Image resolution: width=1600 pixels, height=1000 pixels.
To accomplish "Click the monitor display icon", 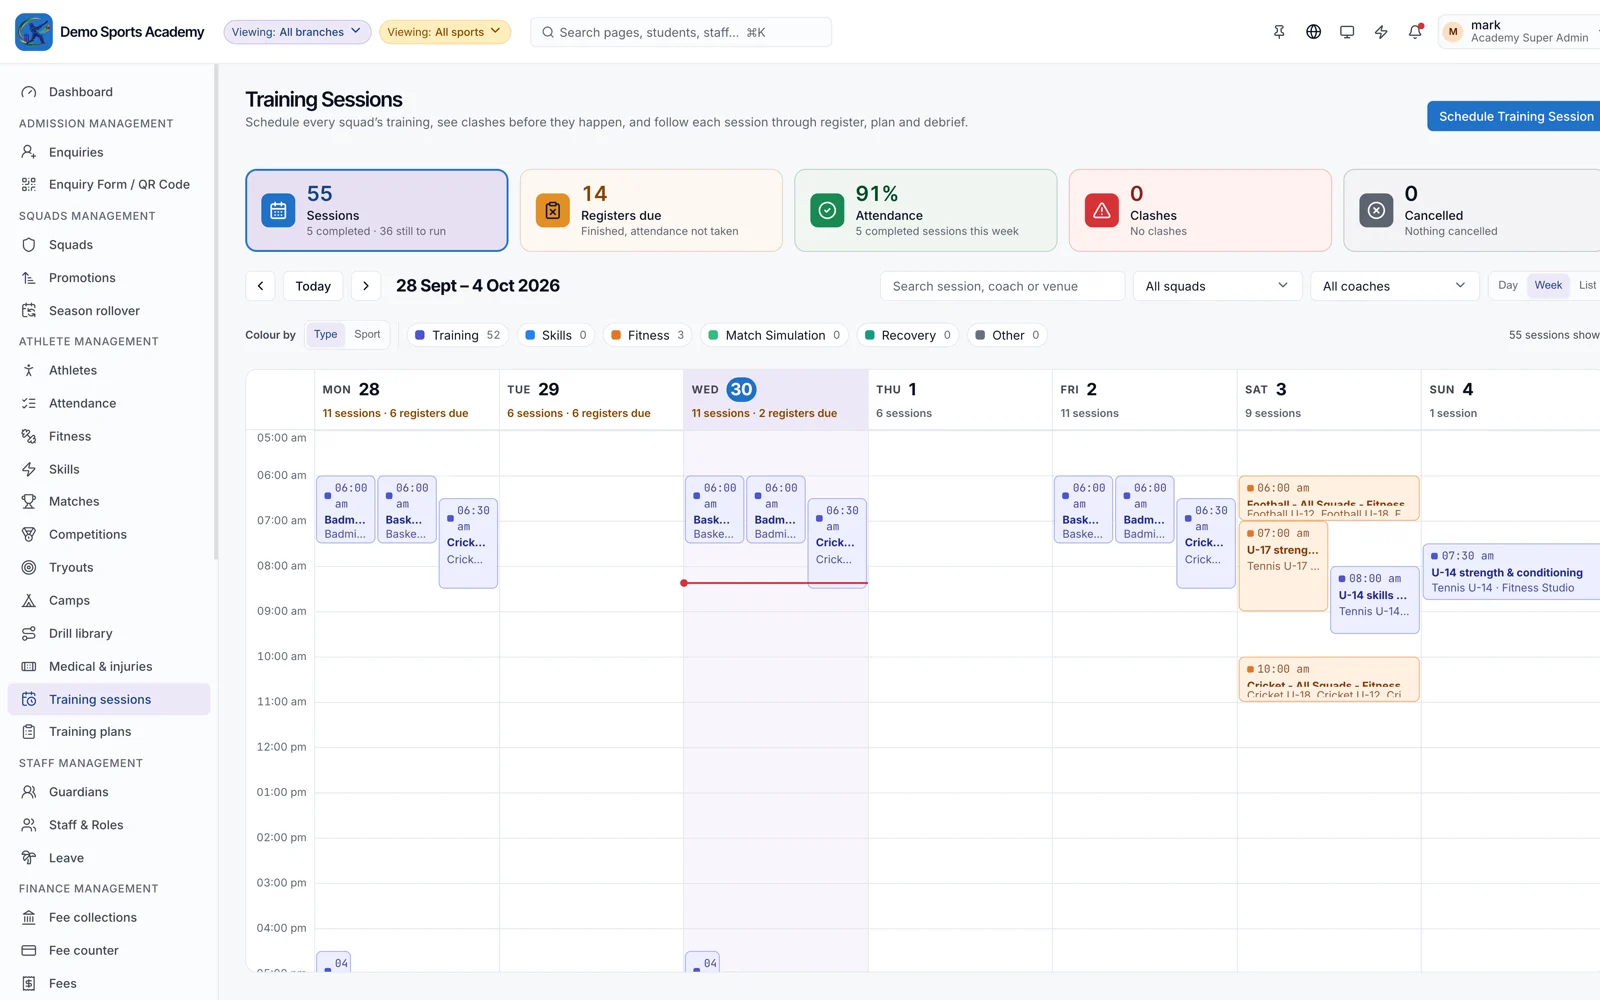I will tap(1347, 32).
